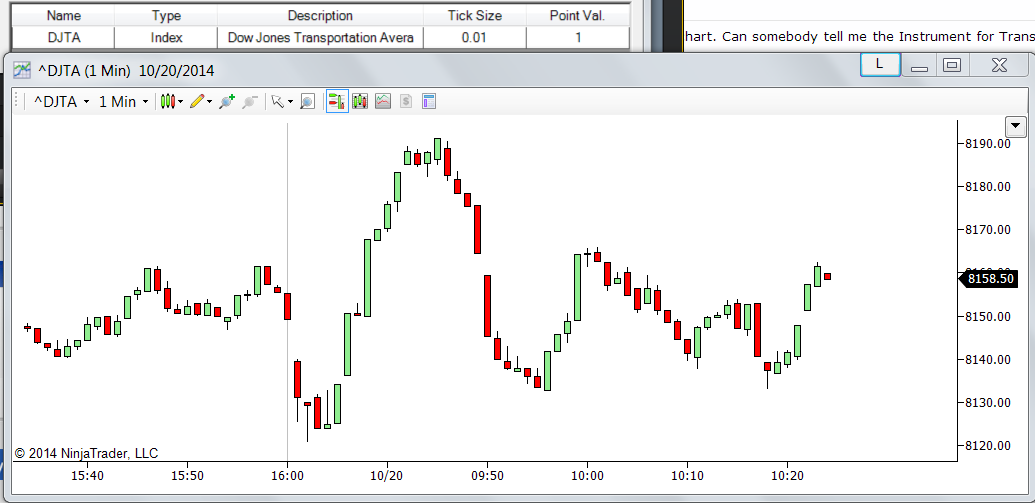Click the 8170.00 price axis label
1035x503 pixels.
987,230
